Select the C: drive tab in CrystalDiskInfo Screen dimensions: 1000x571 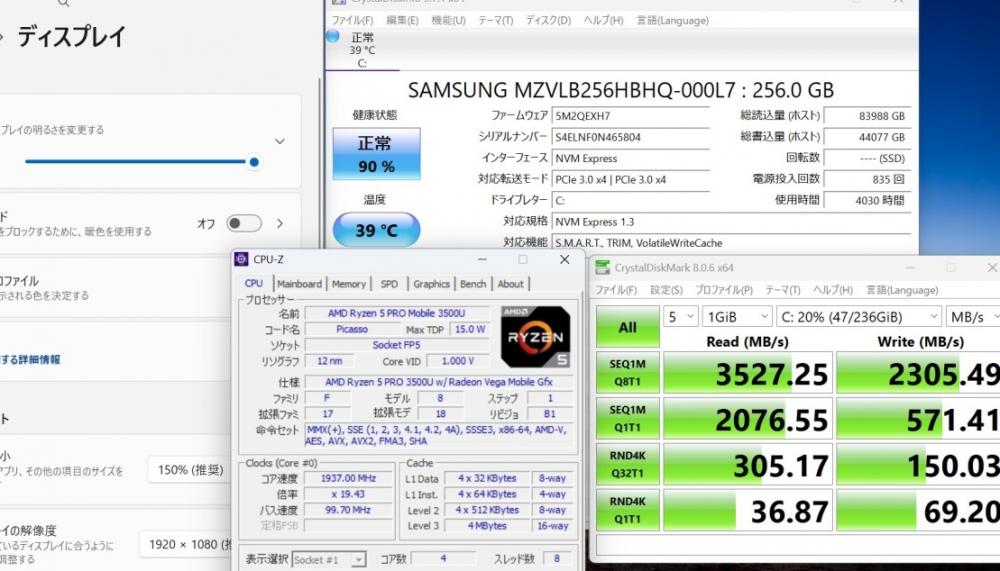[x=362, y=50]
